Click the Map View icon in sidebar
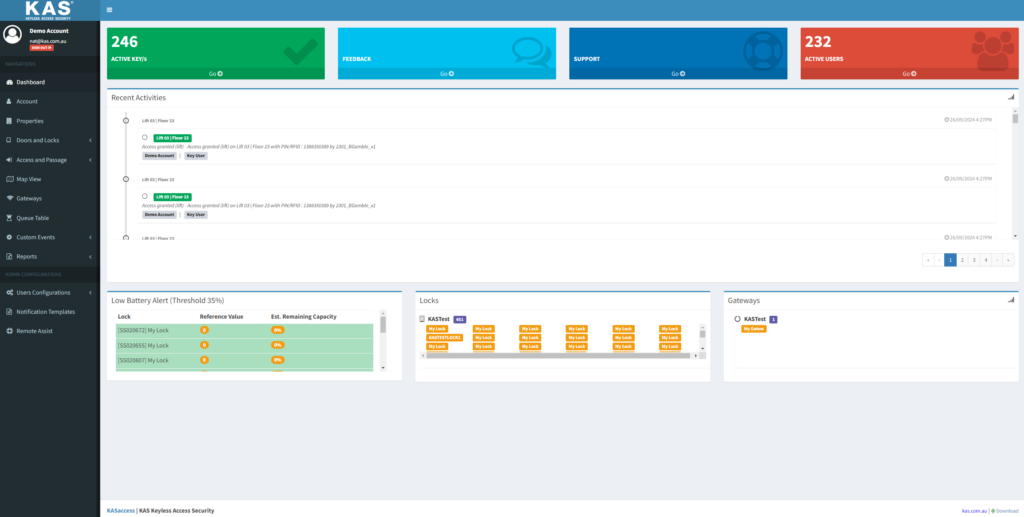This screenshot has height=517, width=1024. 9,179
